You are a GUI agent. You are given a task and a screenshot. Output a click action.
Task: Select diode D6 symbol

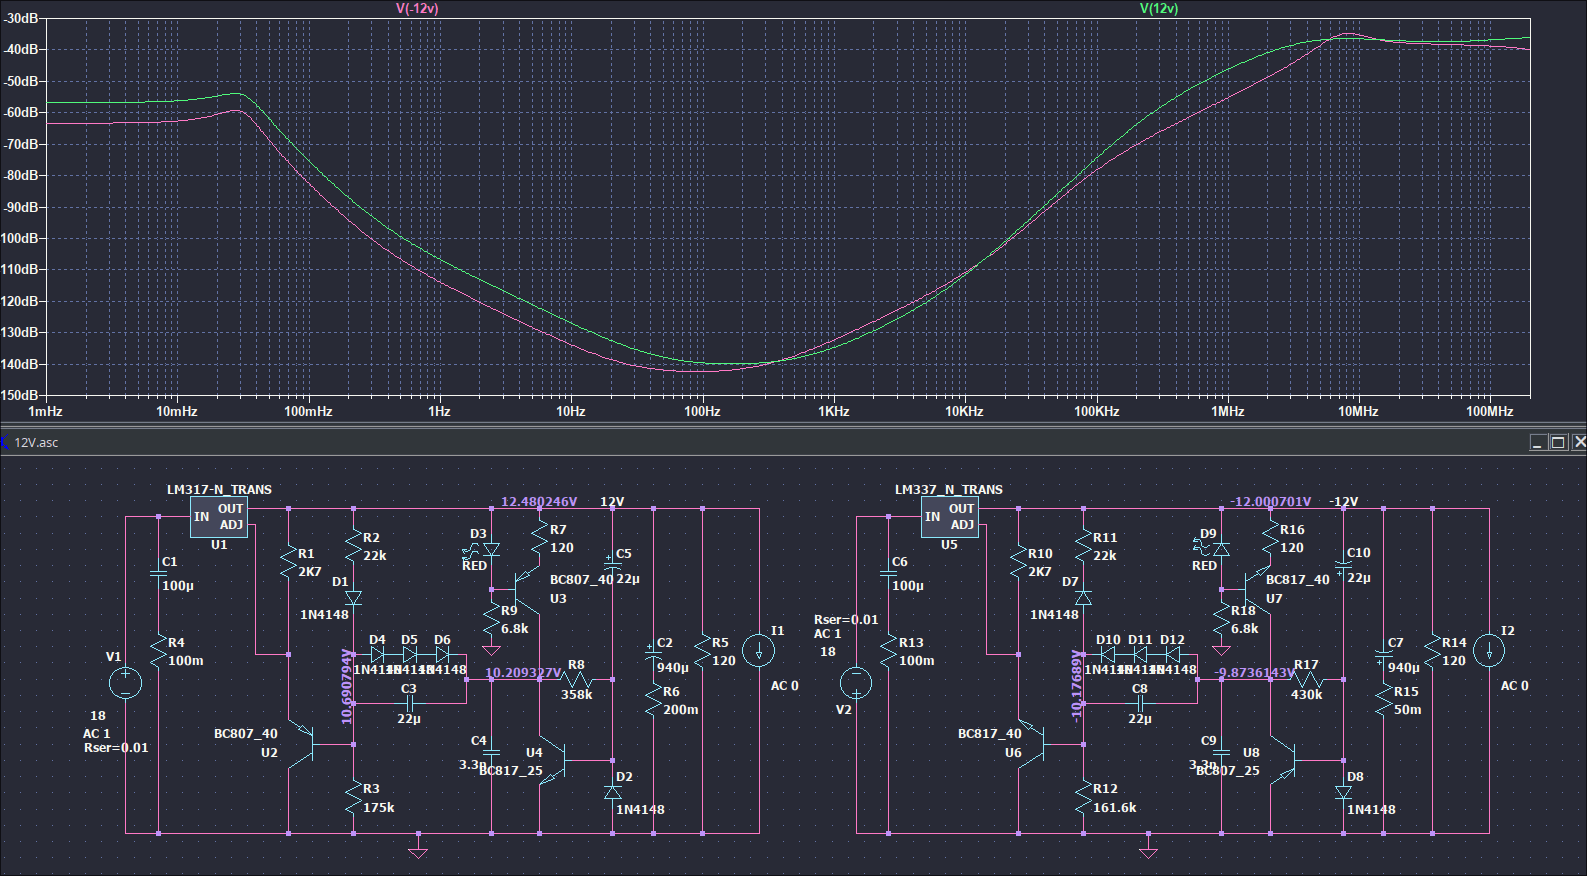click(x=442, y=655)
